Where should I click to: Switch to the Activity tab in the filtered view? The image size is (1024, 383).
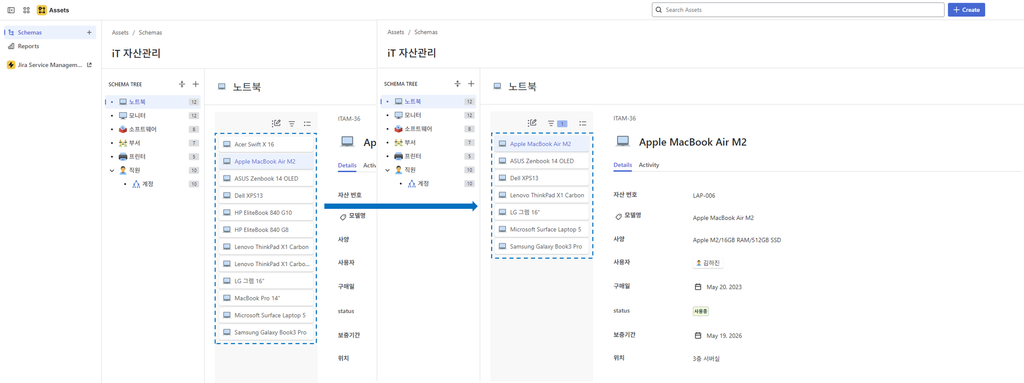(648, 165)
